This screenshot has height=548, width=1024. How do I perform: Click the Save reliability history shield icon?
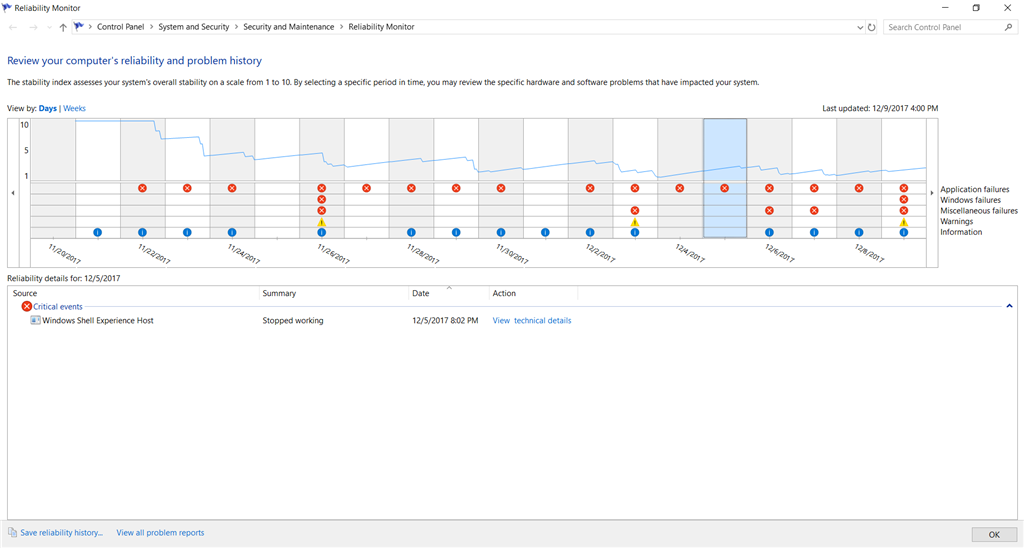12,533
